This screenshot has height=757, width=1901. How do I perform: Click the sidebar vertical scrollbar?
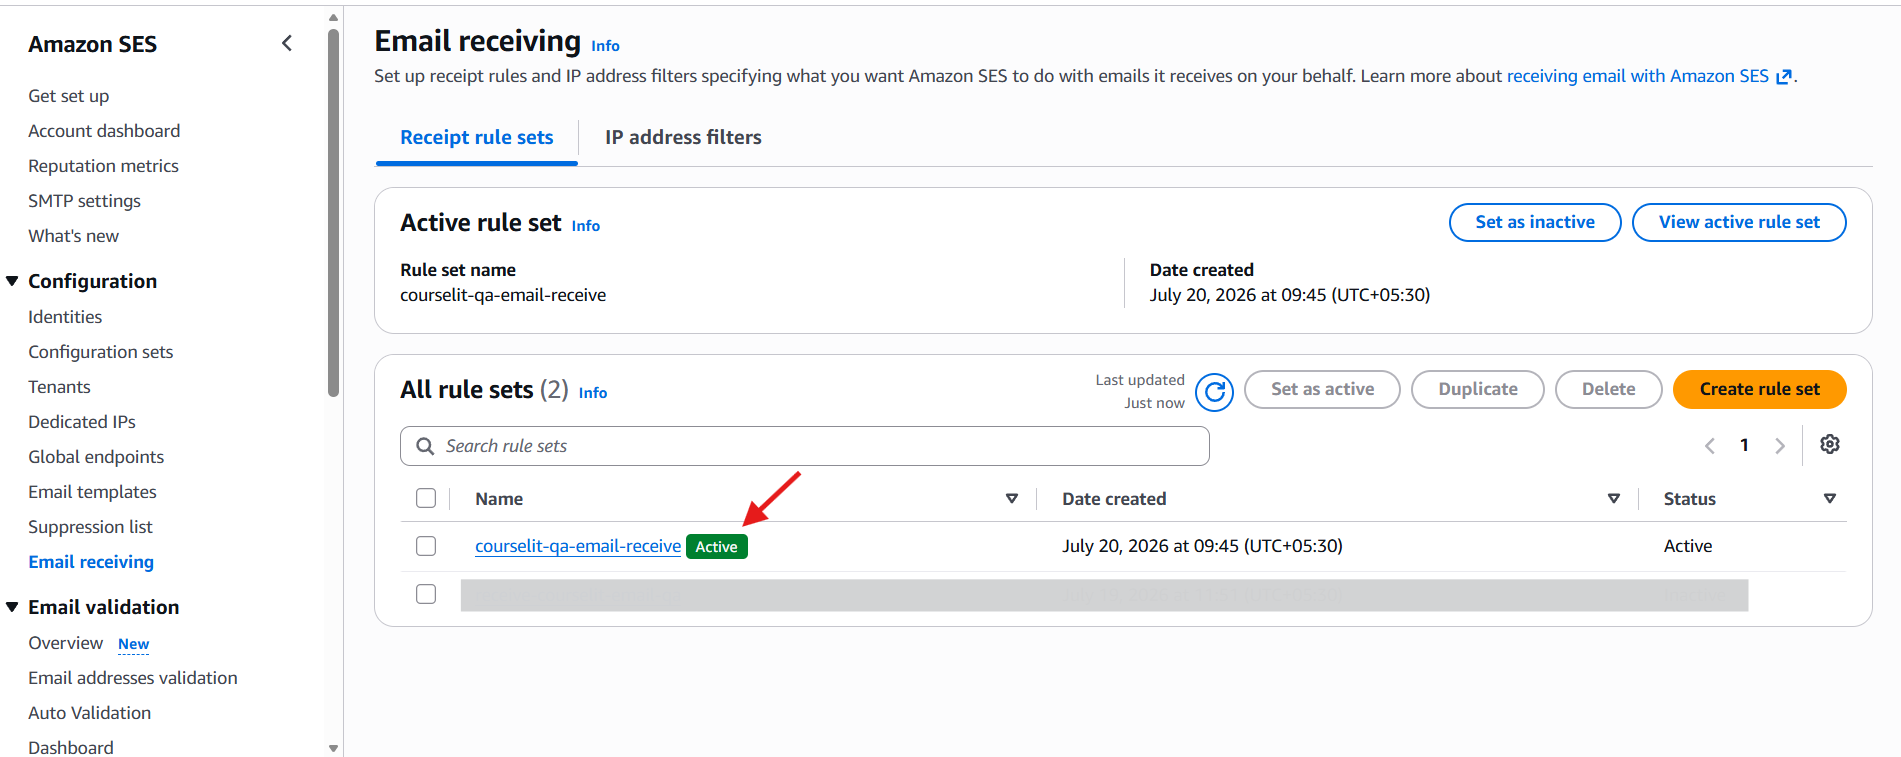(333, 215)
